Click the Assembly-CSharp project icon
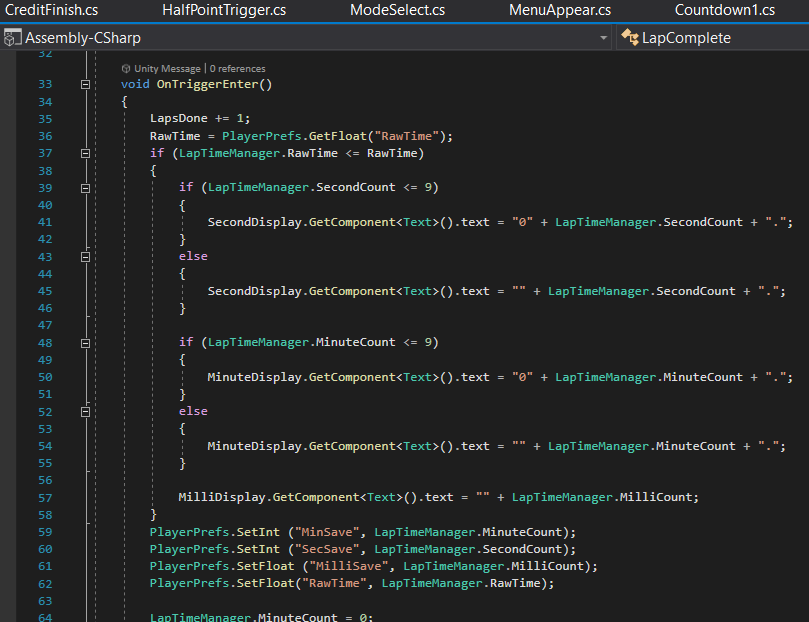 (12, 38)
